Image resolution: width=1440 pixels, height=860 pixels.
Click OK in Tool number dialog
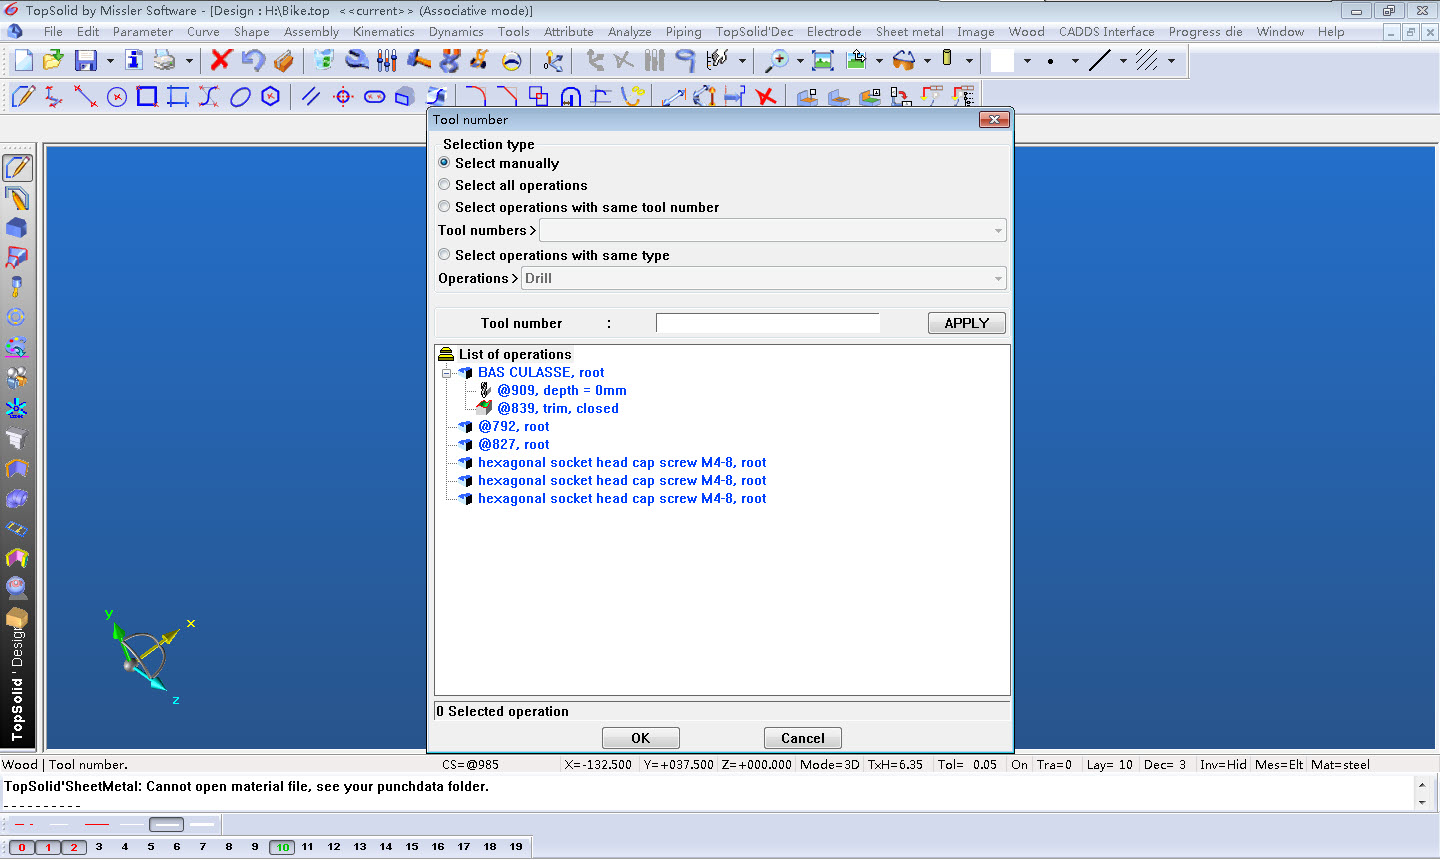pyautogui.click(x=641, y=738)
